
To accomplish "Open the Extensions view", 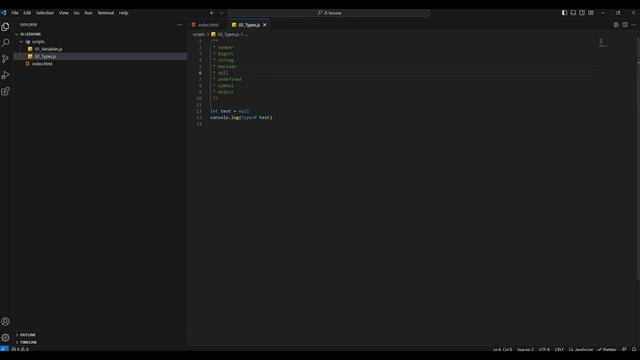I will pos(5,91).
